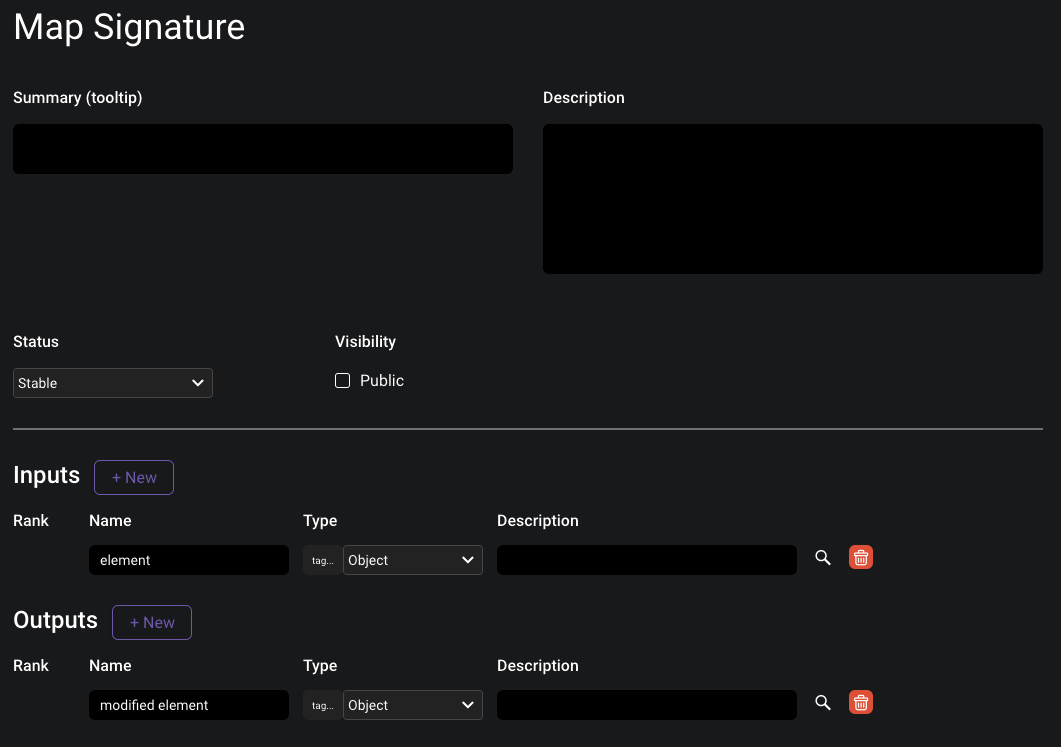This screenshot has width=1061, height=747.
Task: Expand the Object type dropdown for modified element
Action: pyautogui.click(x=412, y=705)
